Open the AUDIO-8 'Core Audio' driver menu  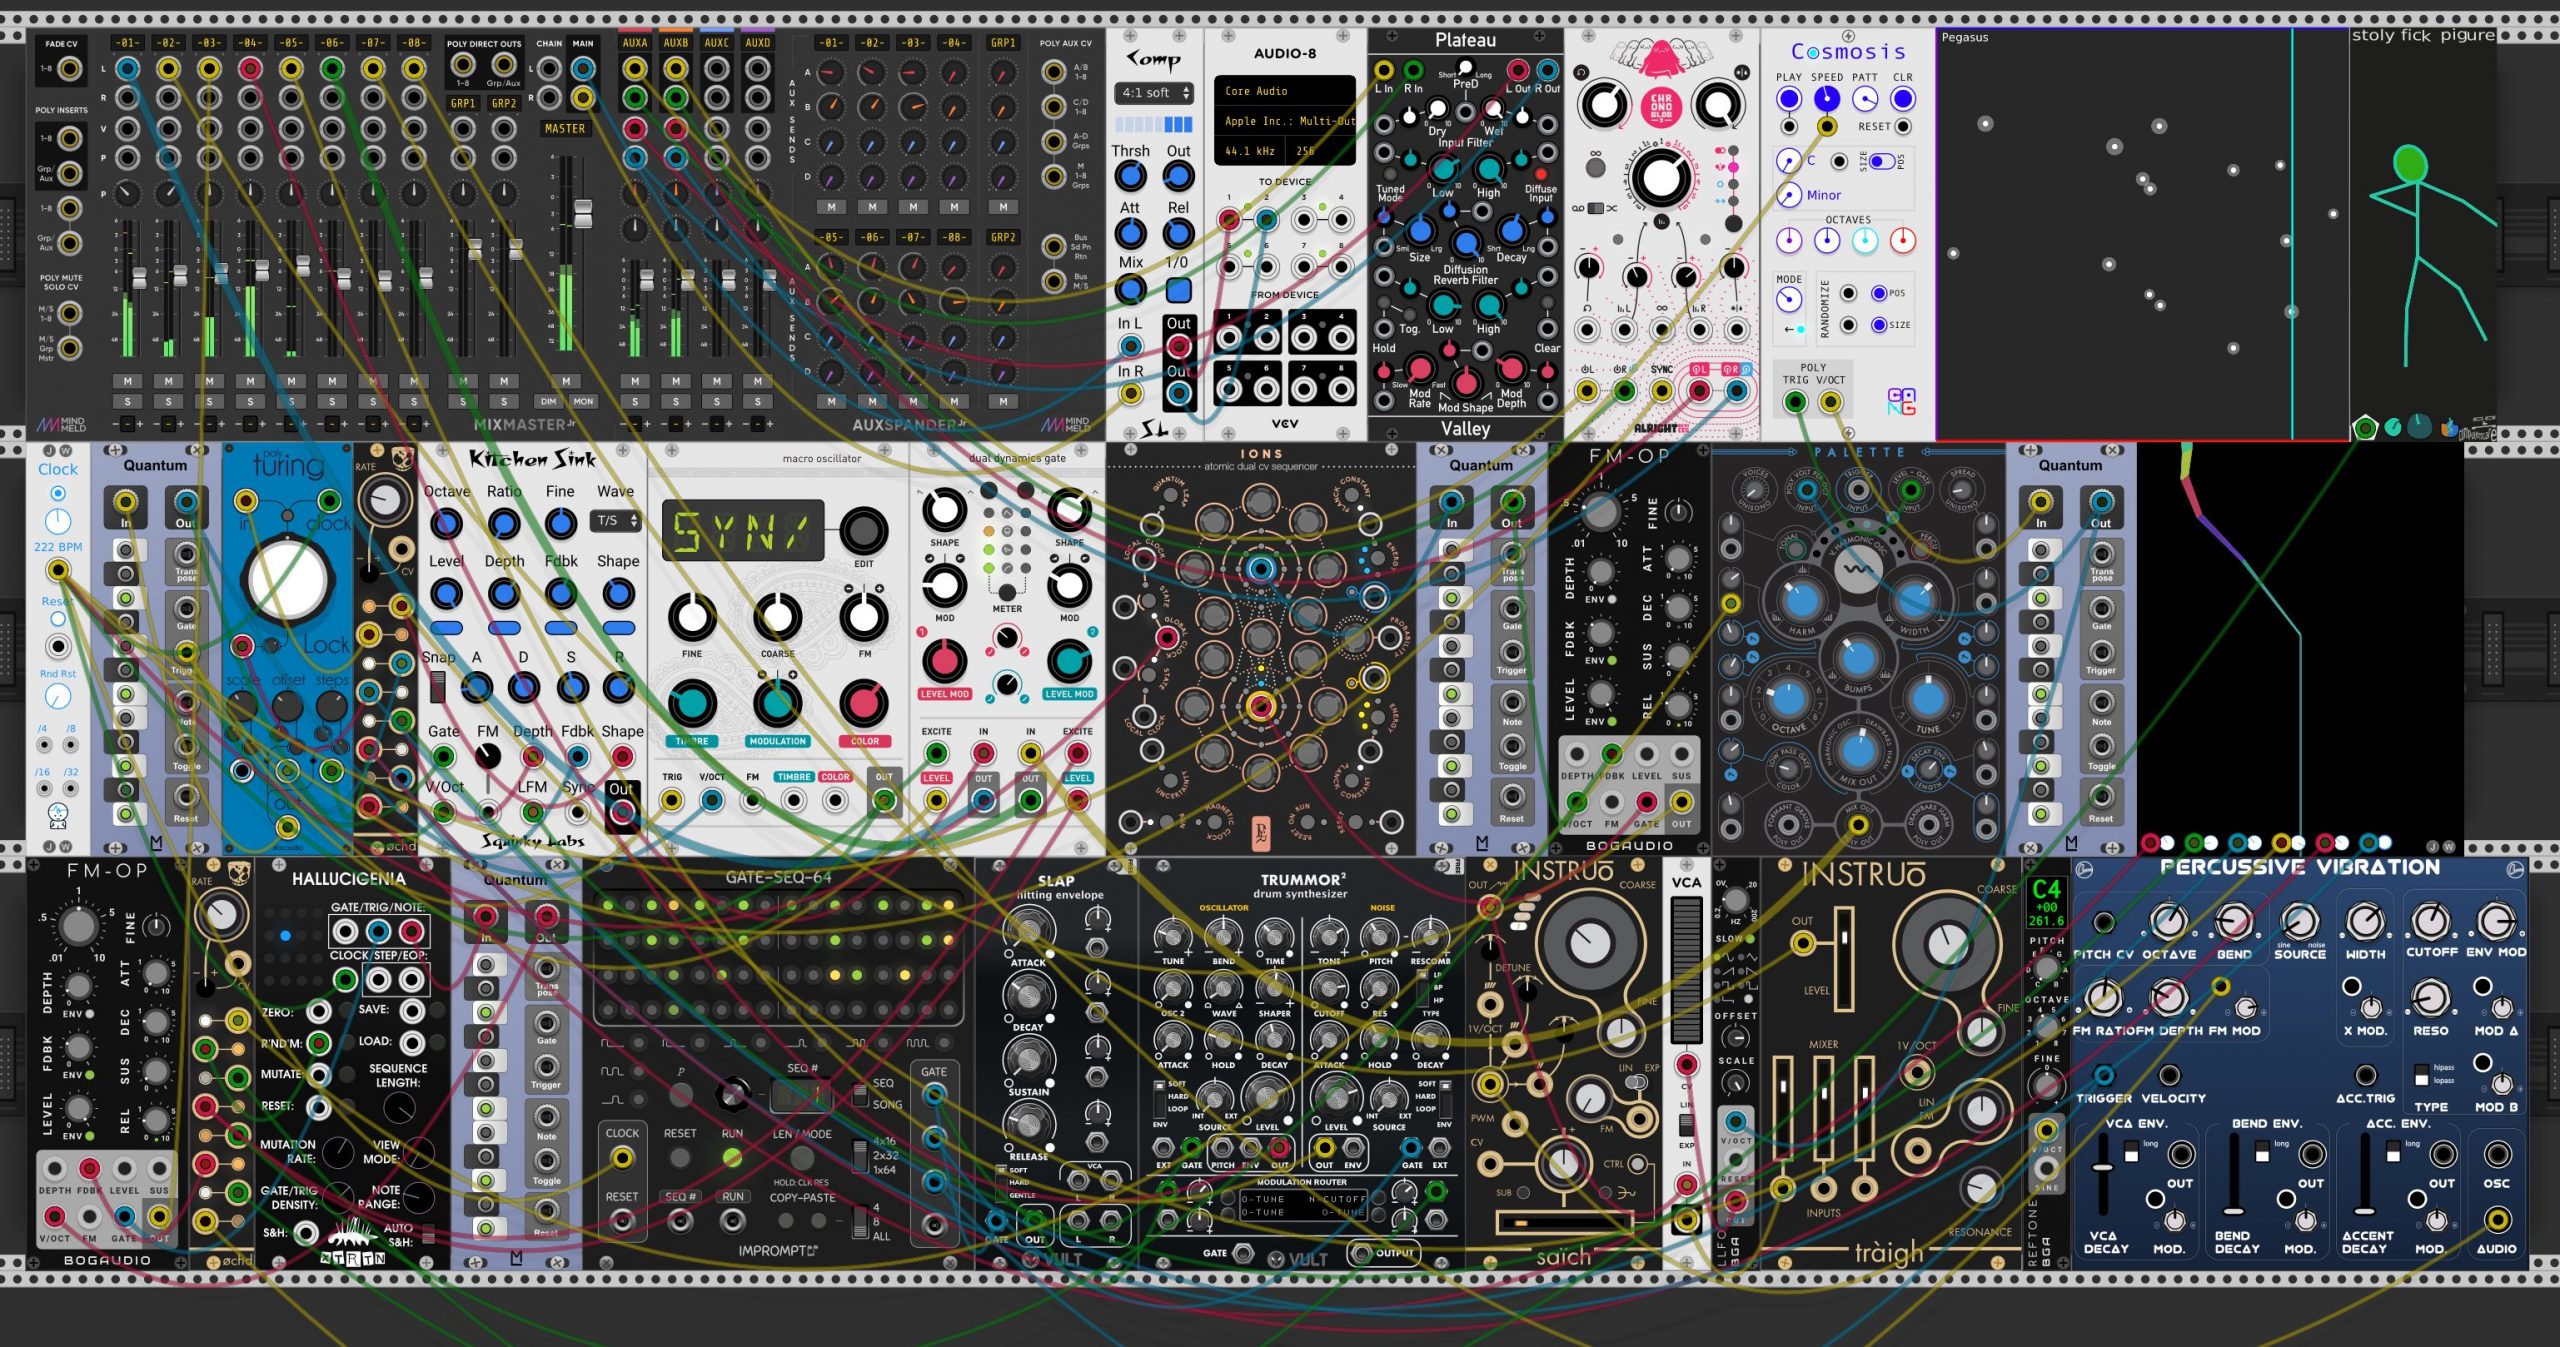click(x=1284, y=91)
